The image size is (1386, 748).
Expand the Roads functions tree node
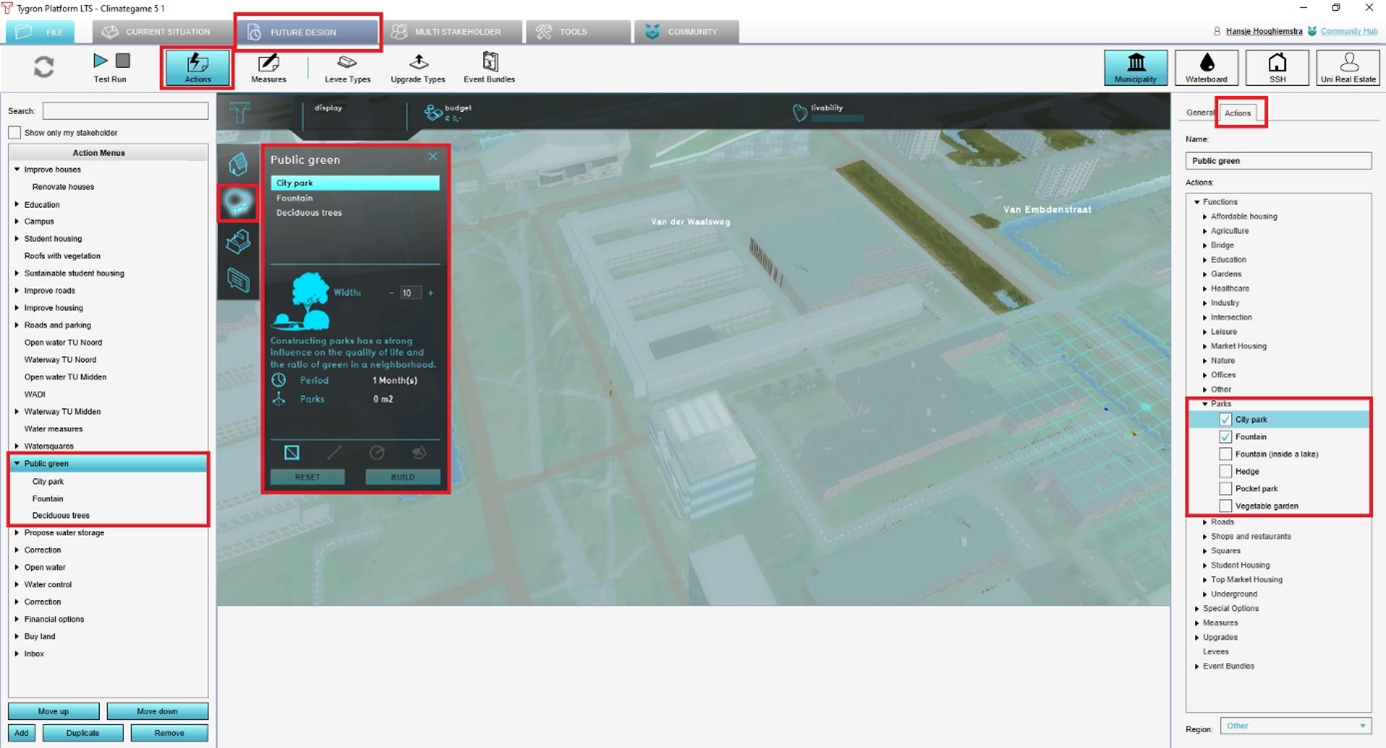tap(1205, 522)
